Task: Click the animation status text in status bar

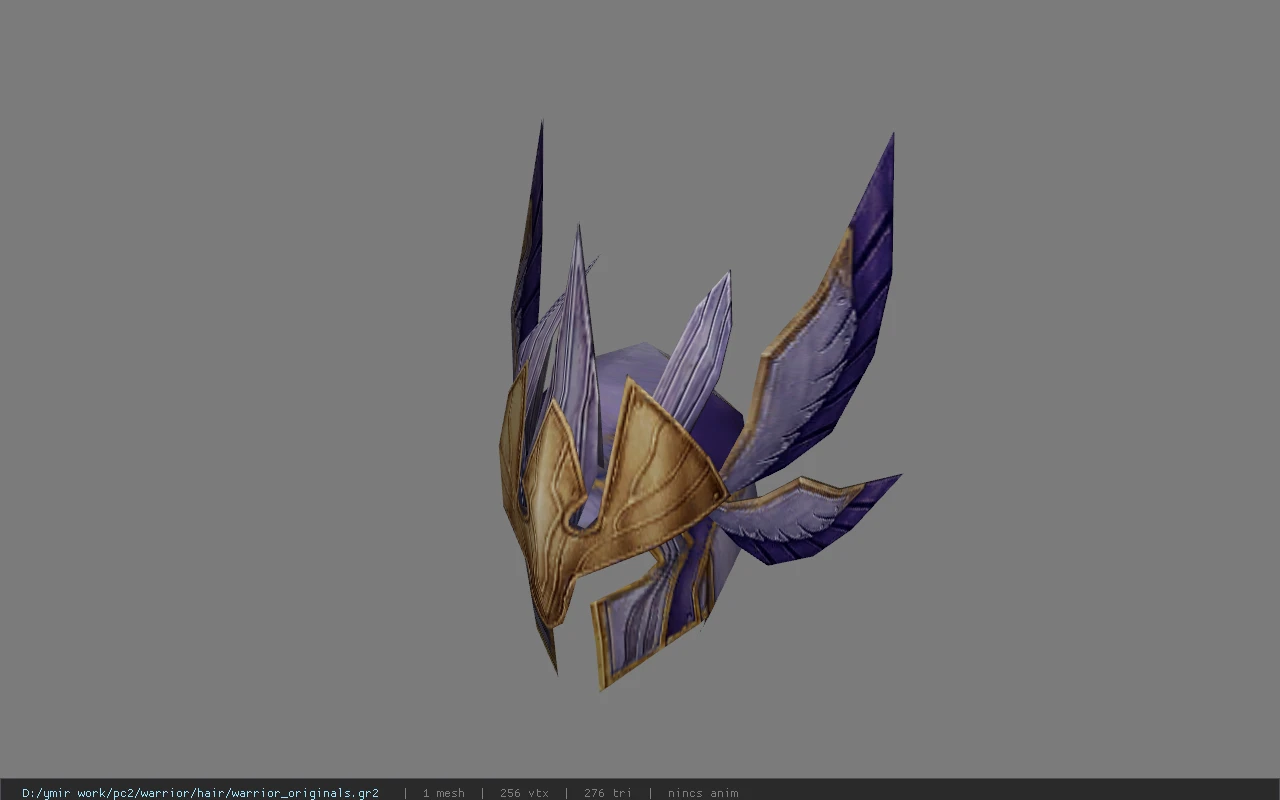Action: point(703,793)
